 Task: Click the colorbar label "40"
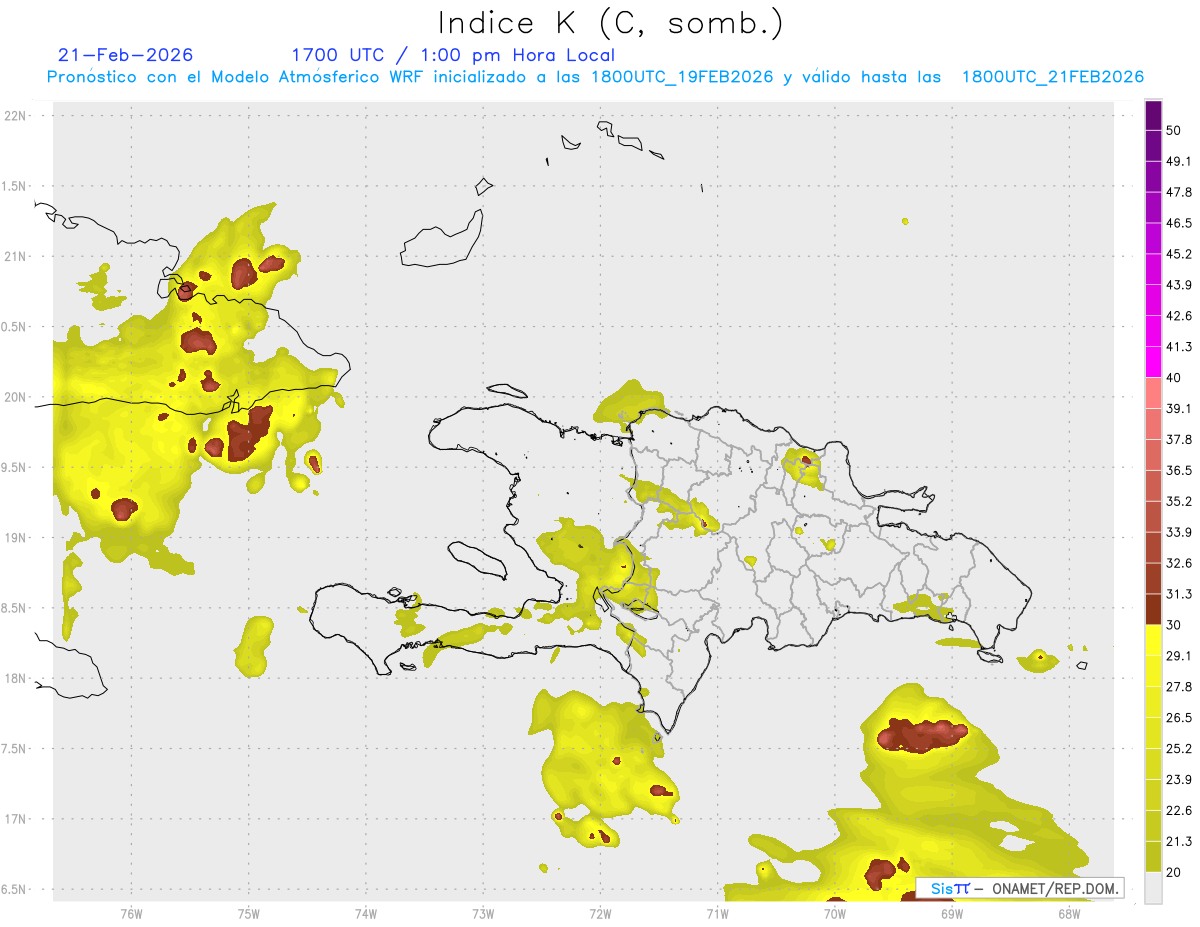coord(1174,378)
